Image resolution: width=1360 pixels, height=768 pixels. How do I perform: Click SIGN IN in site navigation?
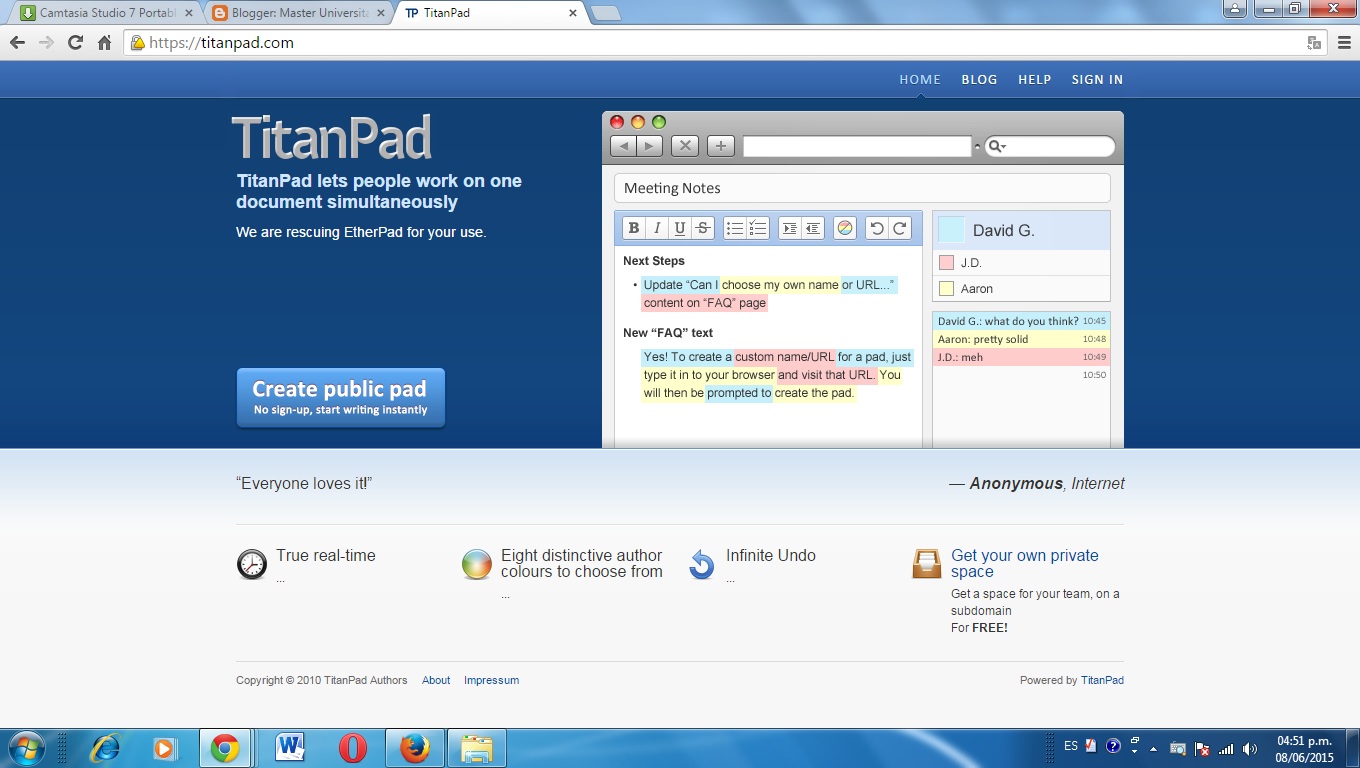(x=1097, y=80)
